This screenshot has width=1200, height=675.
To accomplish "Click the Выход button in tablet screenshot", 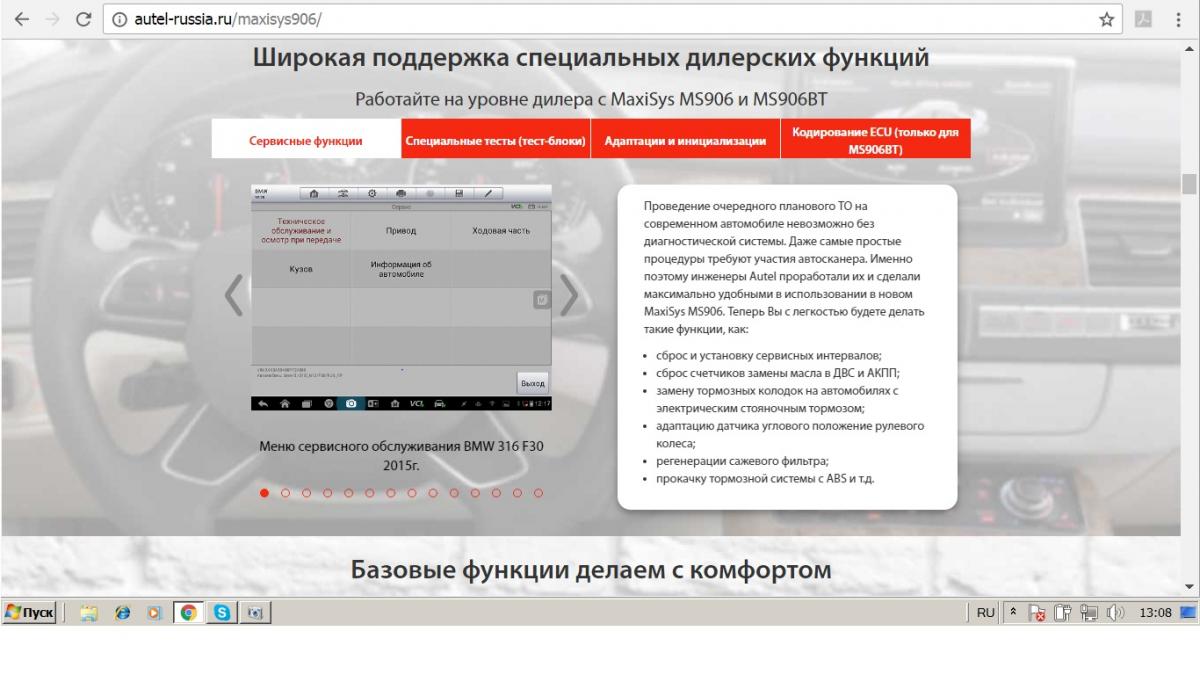I will coord(533,383).
